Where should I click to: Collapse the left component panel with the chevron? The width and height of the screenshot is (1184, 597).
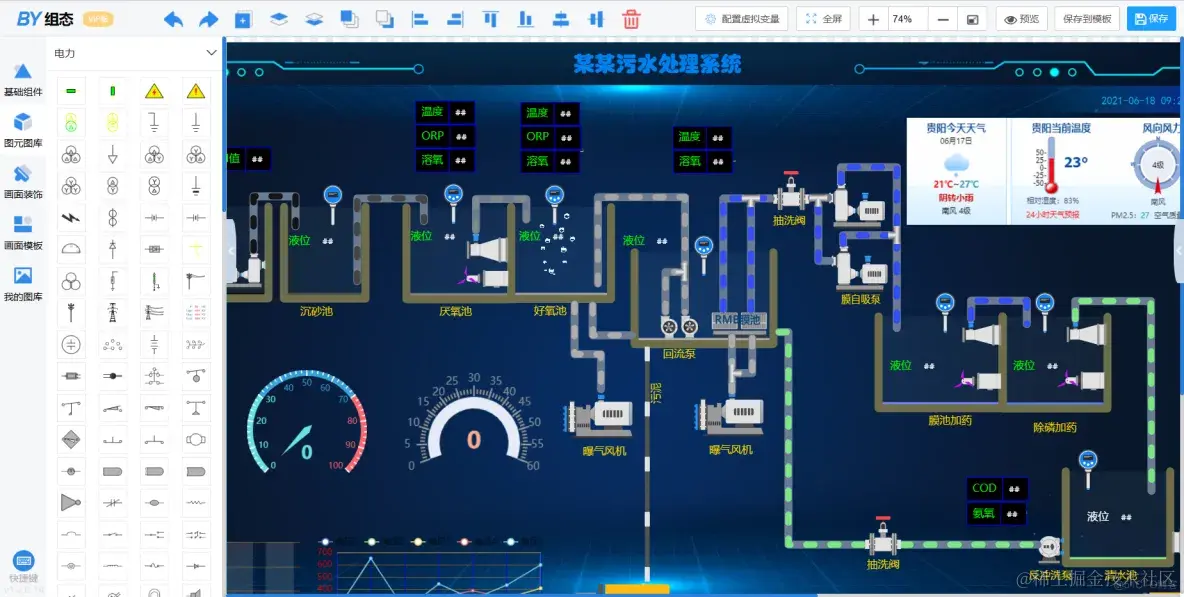pos(229,251)
